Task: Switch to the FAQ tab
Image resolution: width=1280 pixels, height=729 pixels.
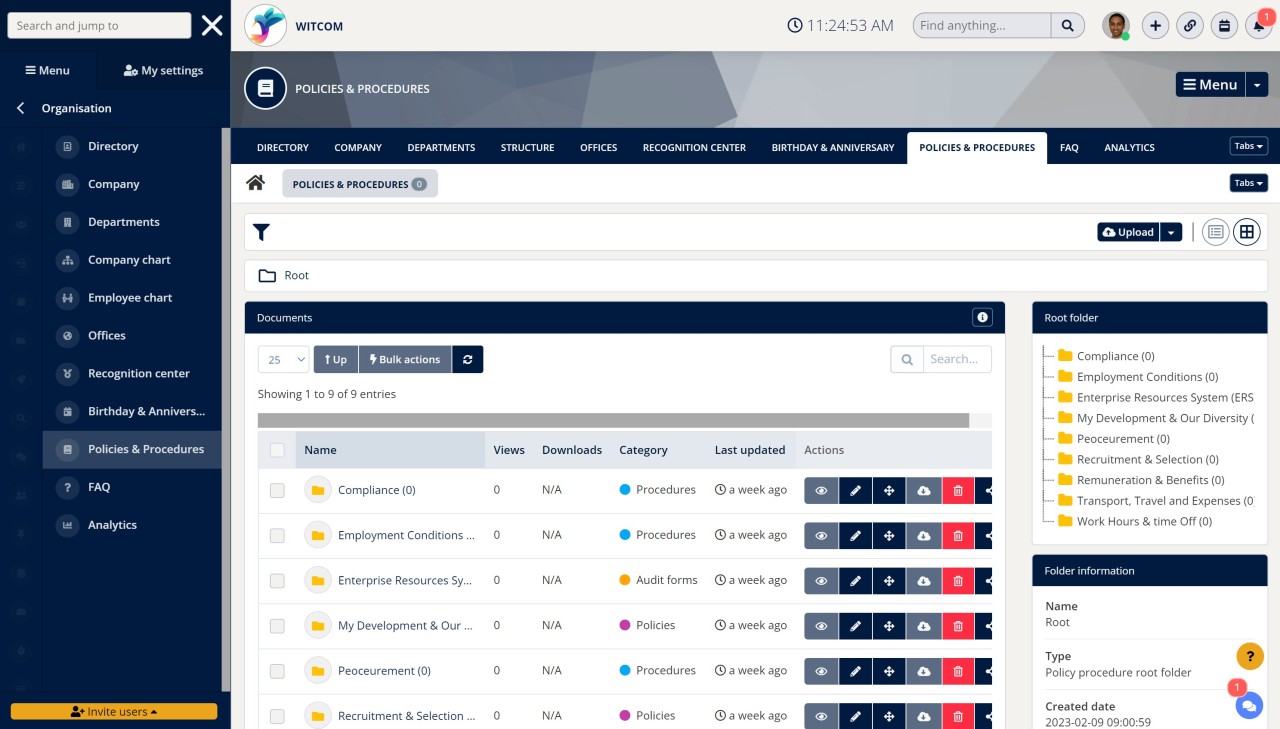Action: (1068, 147)
